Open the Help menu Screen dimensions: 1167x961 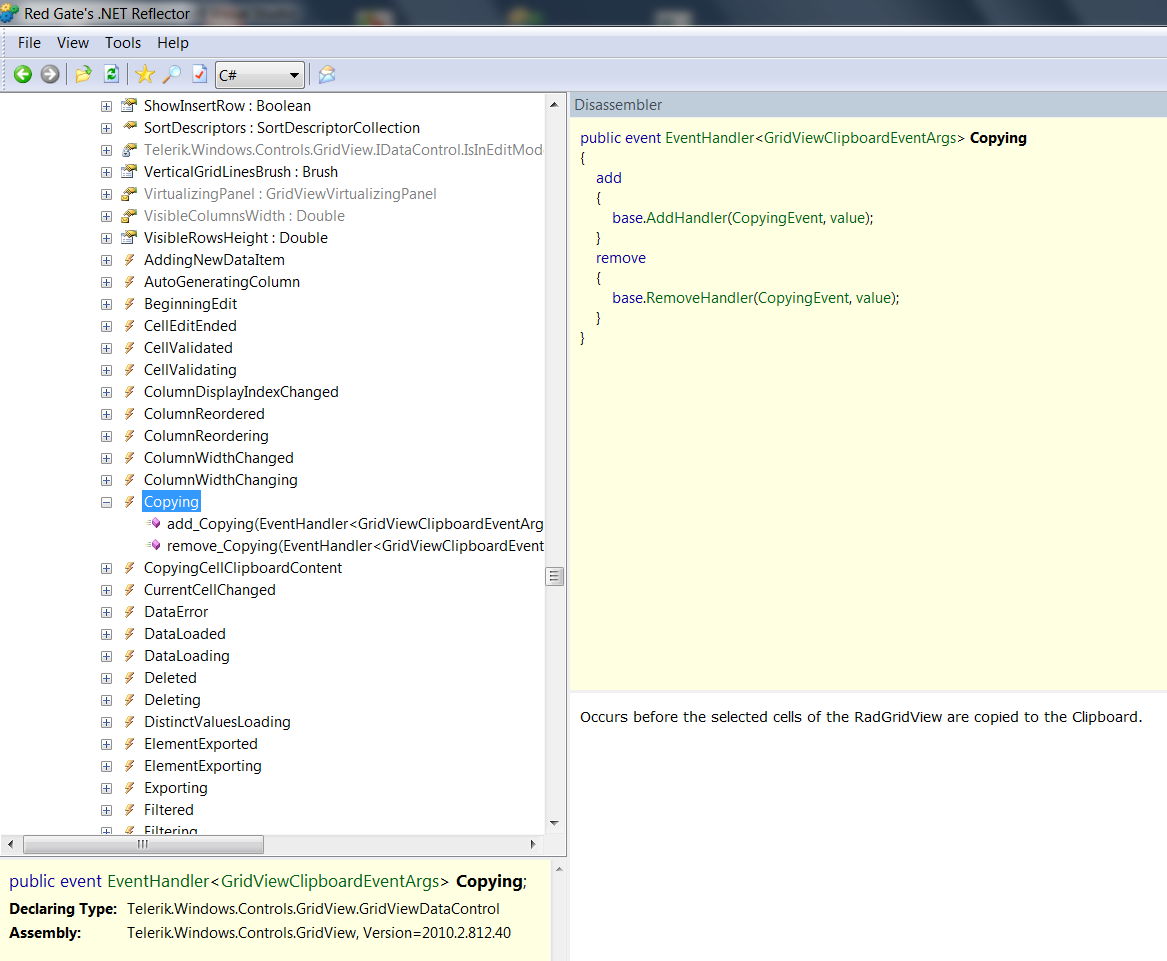173,43
